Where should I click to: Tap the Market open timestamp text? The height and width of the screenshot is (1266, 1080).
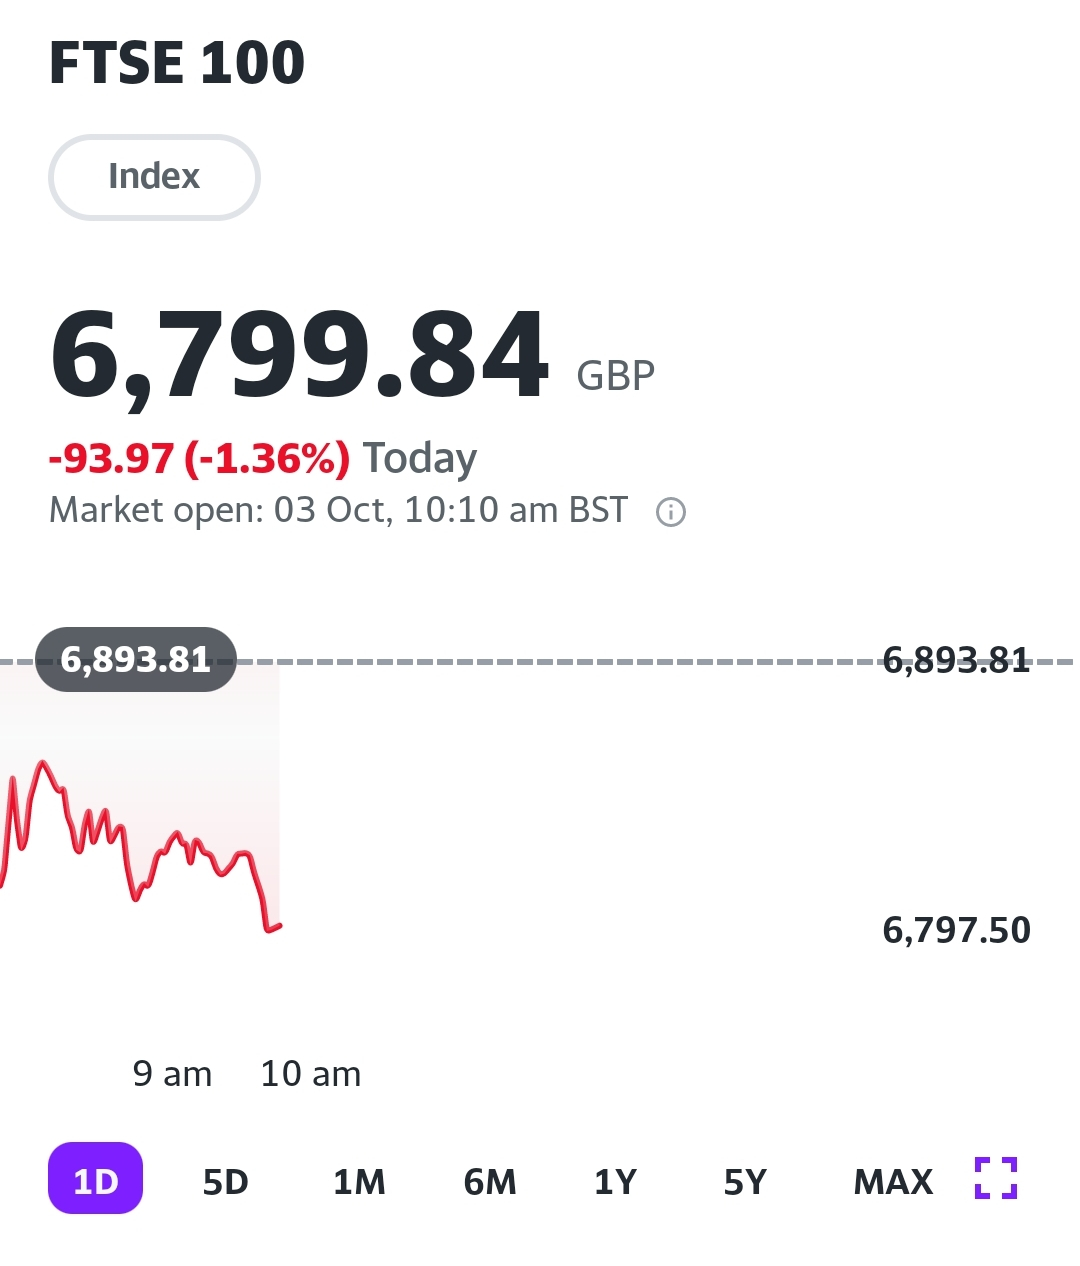(x=338, y=510)
